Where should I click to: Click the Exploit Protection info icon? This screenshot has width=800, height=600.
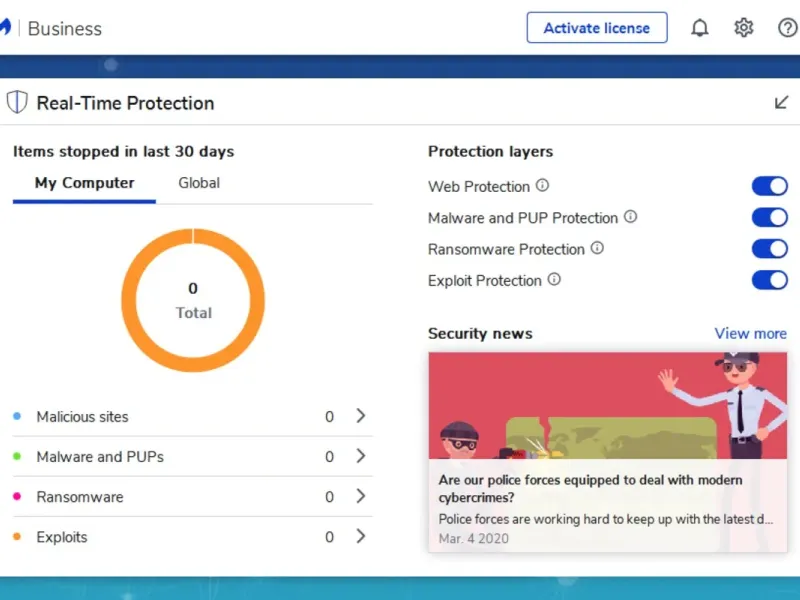(x=554, y=280)
